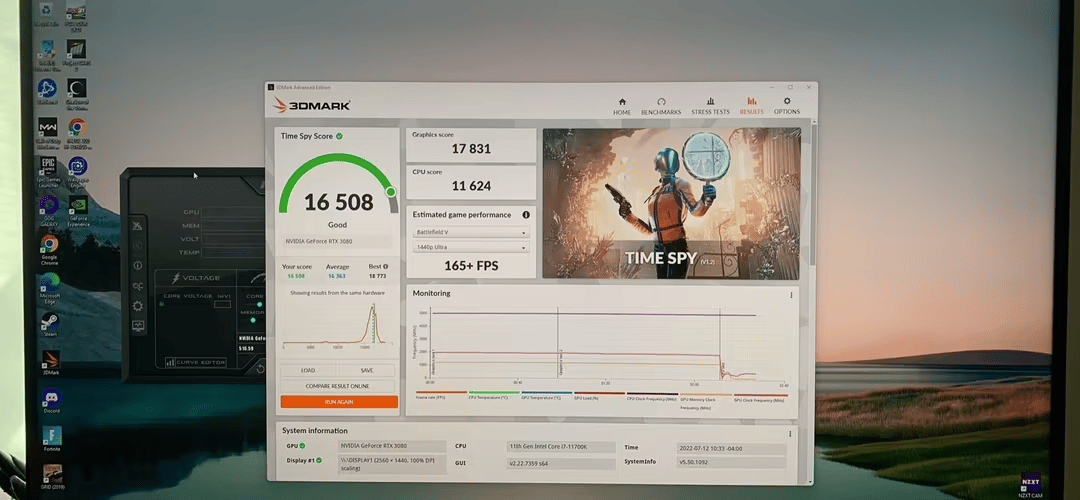Open the OPTIONS tab
This screenshot has height=500, width=1080.
787,106
